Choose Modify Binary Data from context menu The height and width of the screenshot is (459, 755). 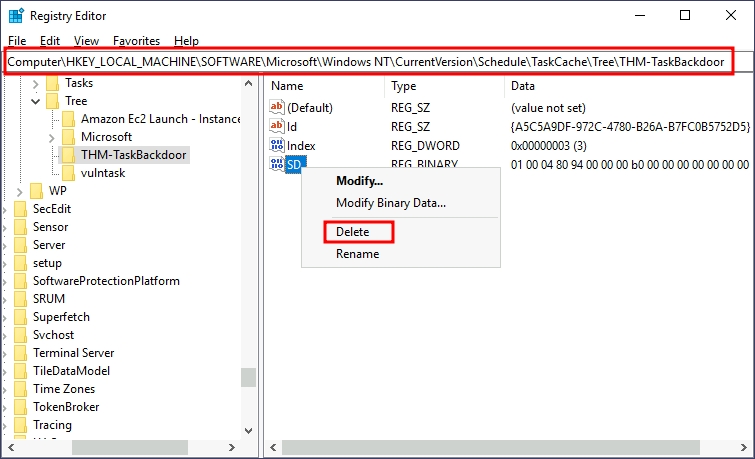[391, 203]
